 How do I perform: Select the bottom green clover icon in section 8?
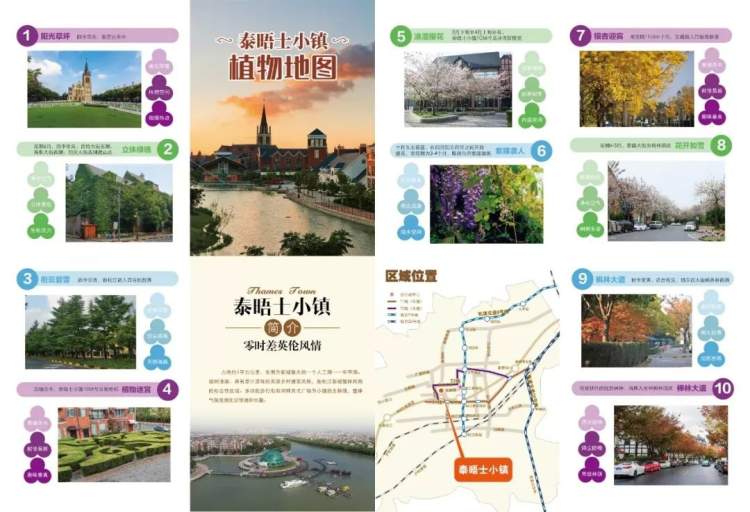pos(590,225)
